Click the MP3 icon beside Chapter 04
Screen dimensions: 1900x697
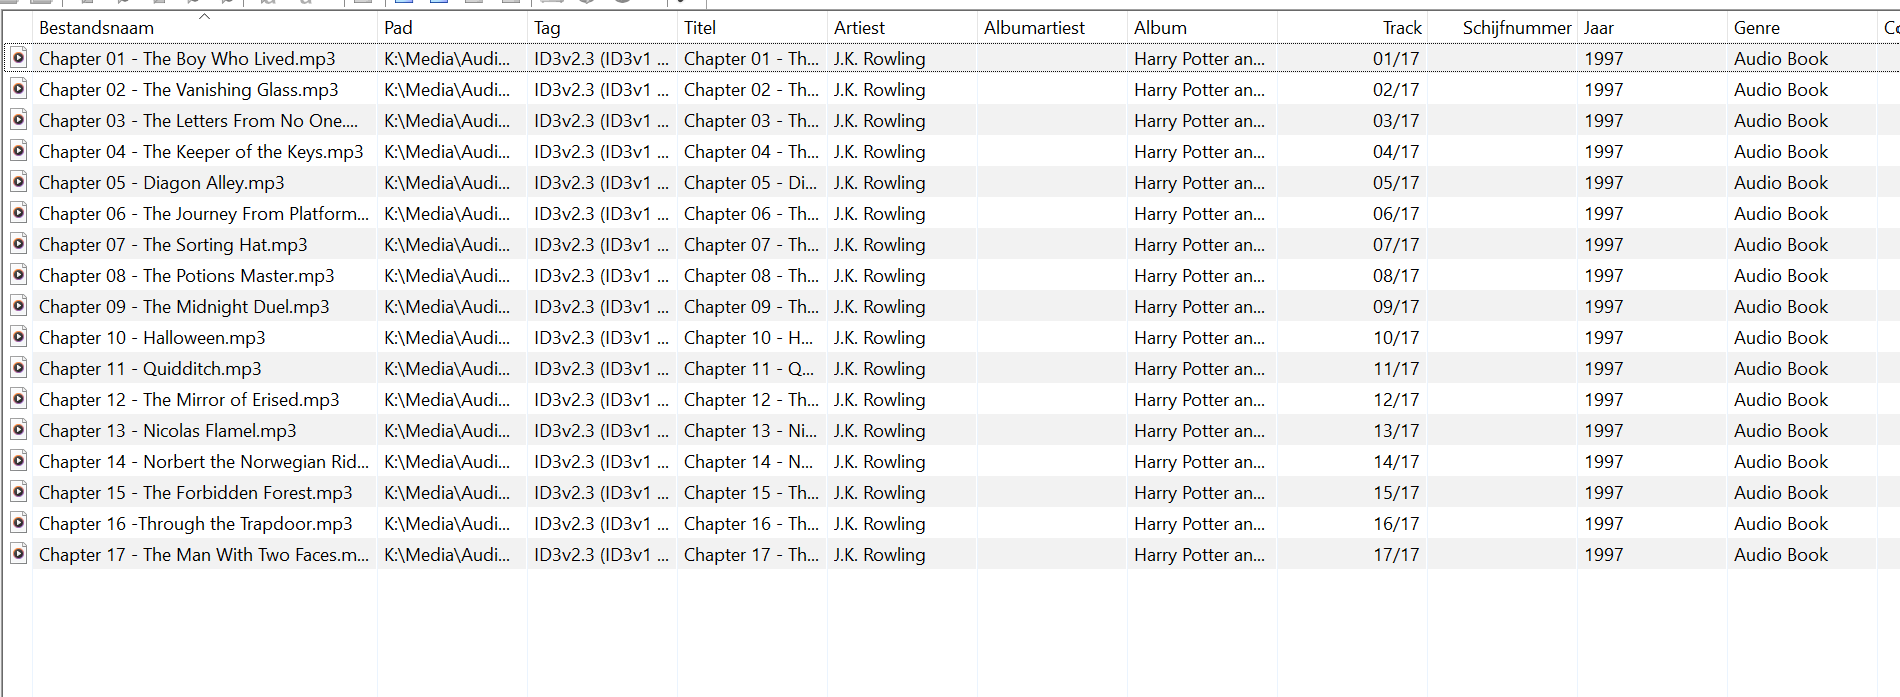click(18, 151)
